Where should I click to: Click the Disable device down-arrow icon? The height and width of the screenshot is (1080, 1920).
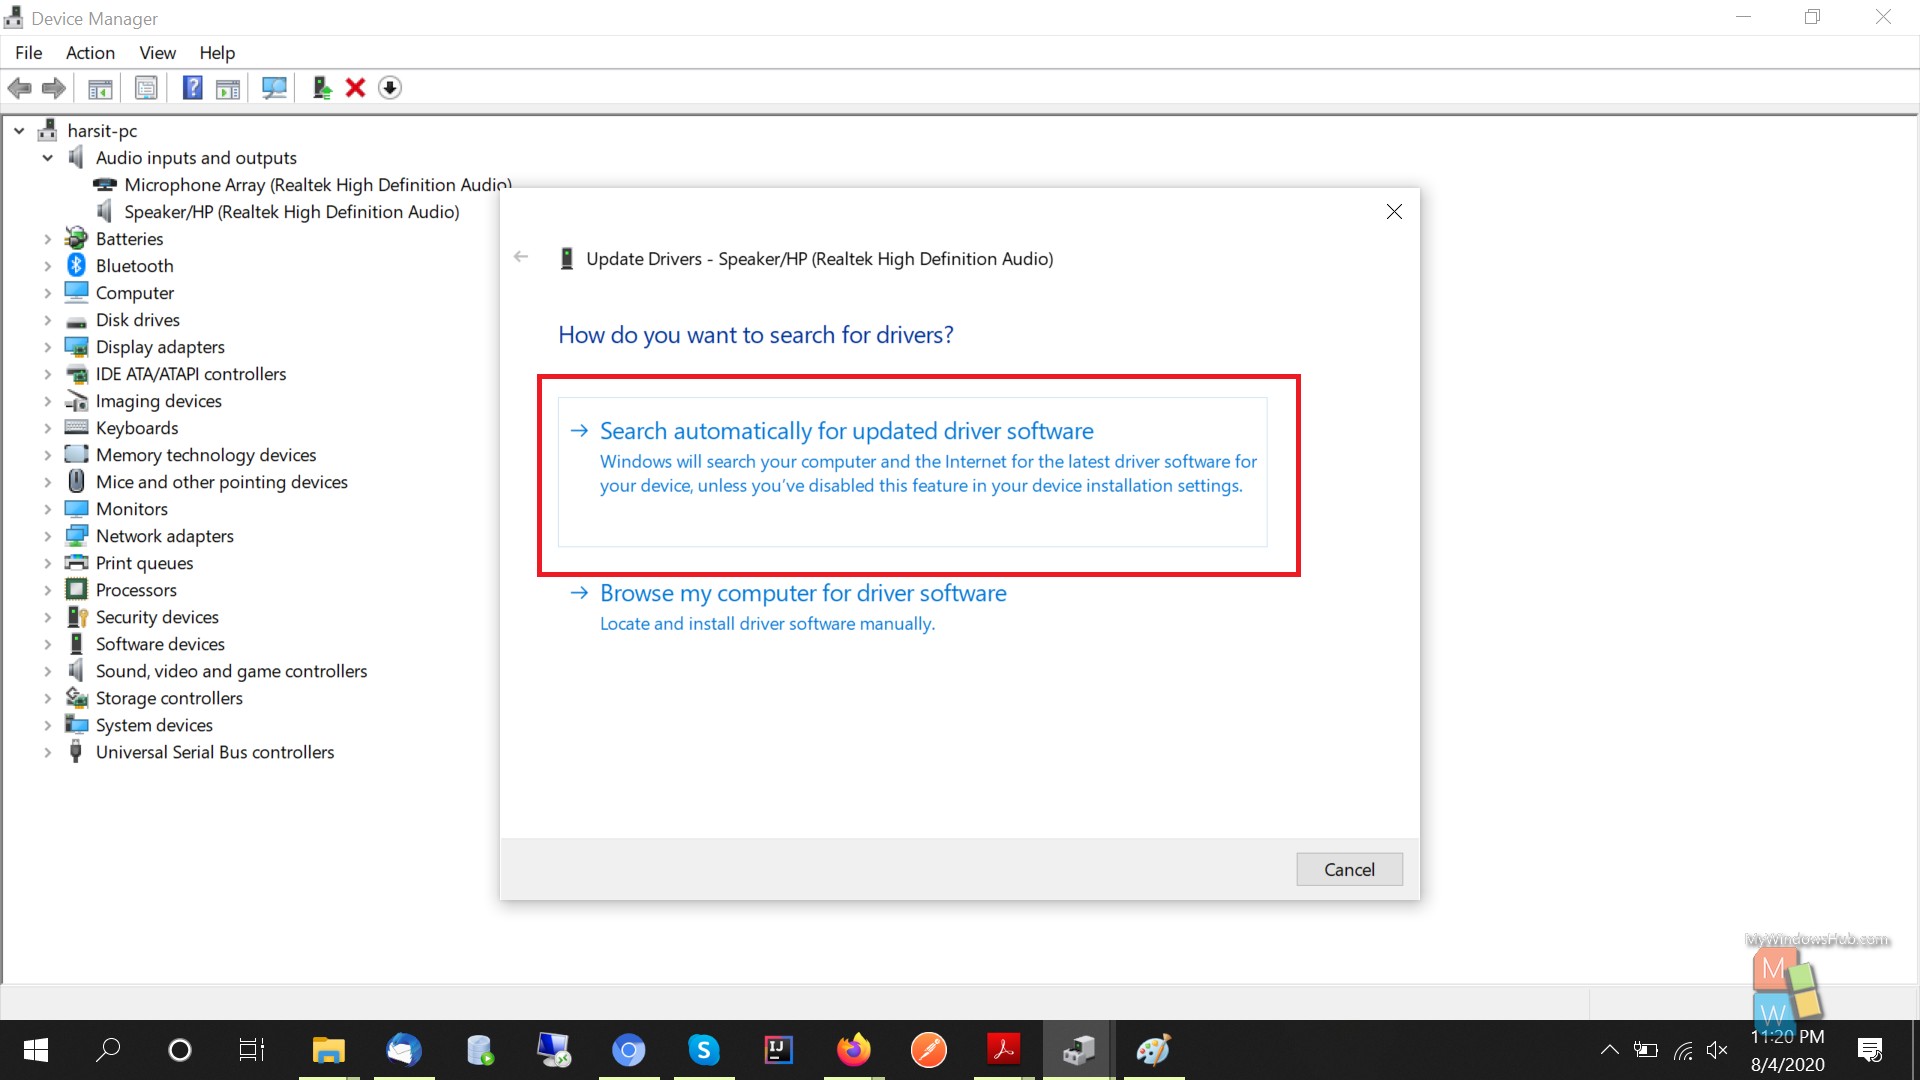click(390, 88)
